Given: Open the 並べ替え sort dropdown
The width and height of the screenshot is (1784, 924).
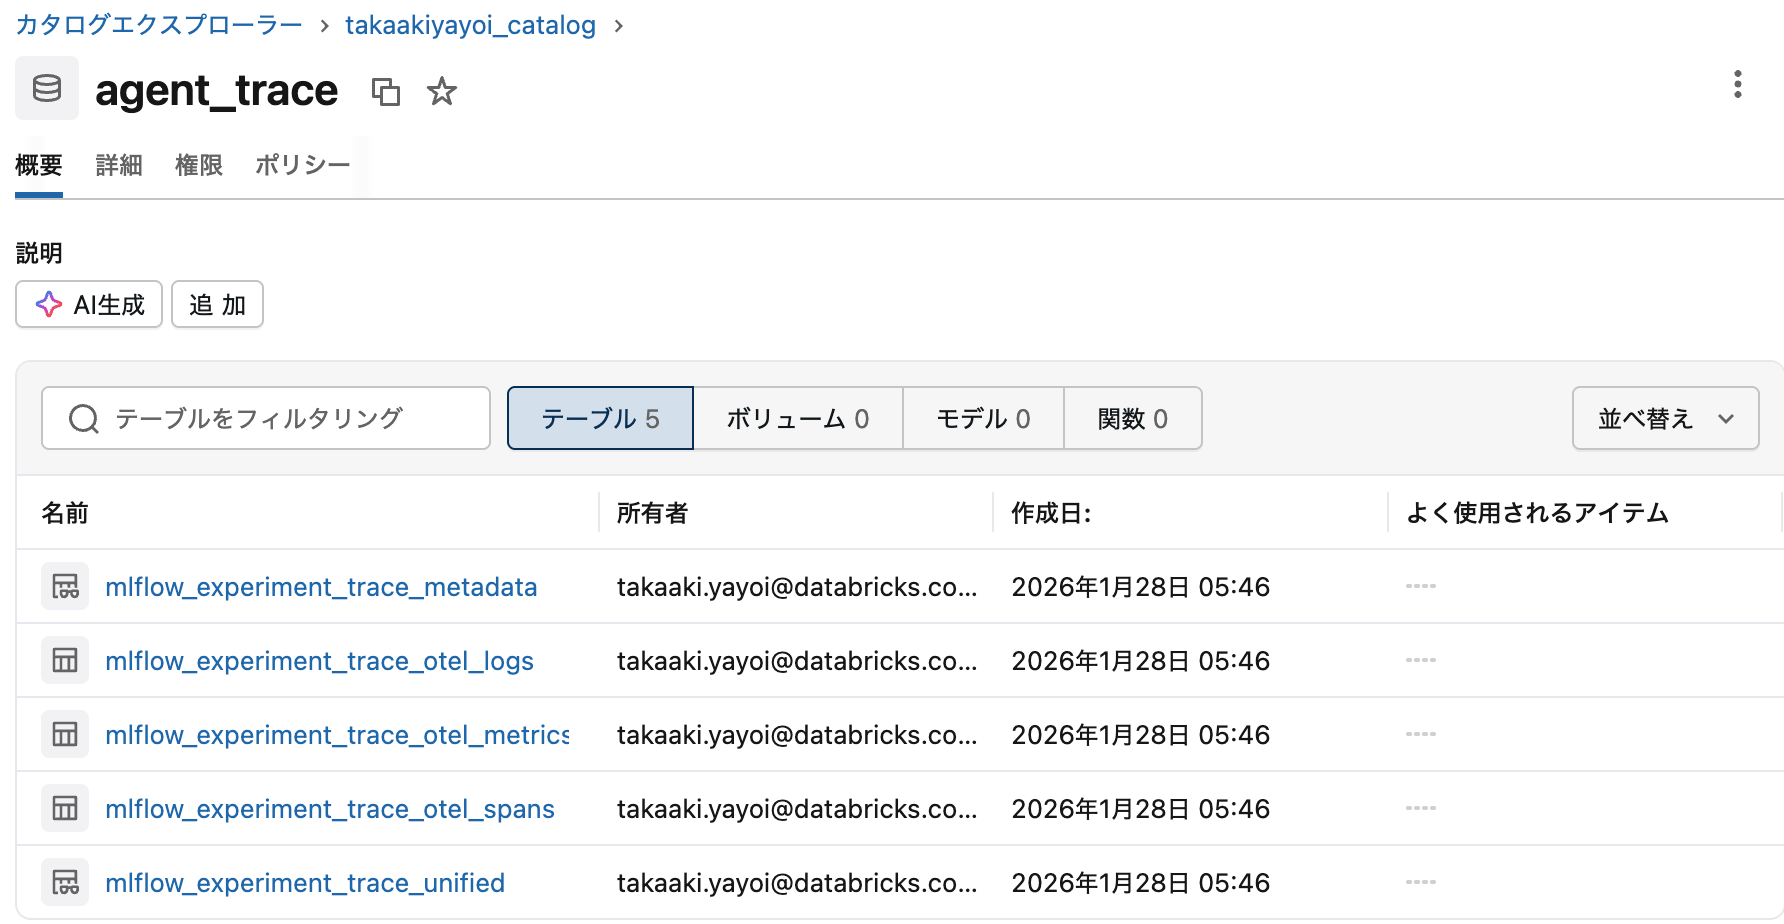Looking at the screenshot, I should (1664, 418).
